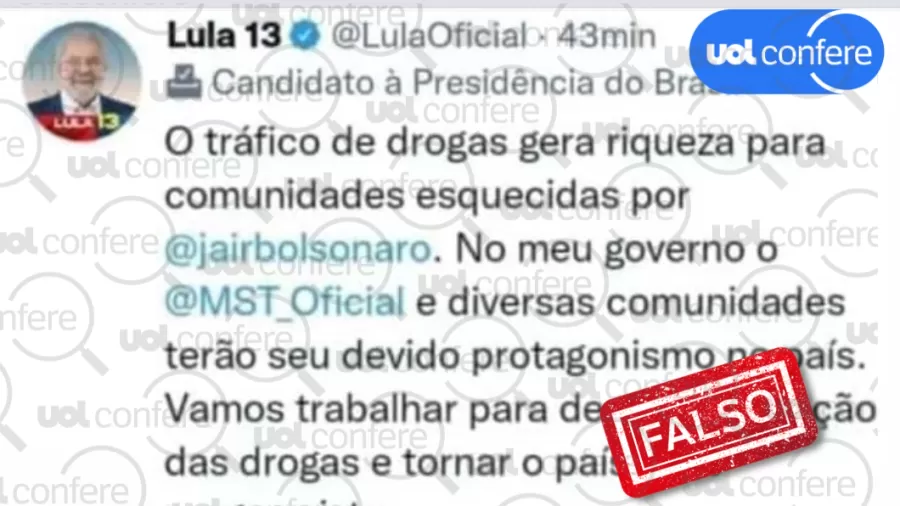This screenshot has width=900, height=506.
Task: Click the text No meu governo o
Action: pos(617,250)
